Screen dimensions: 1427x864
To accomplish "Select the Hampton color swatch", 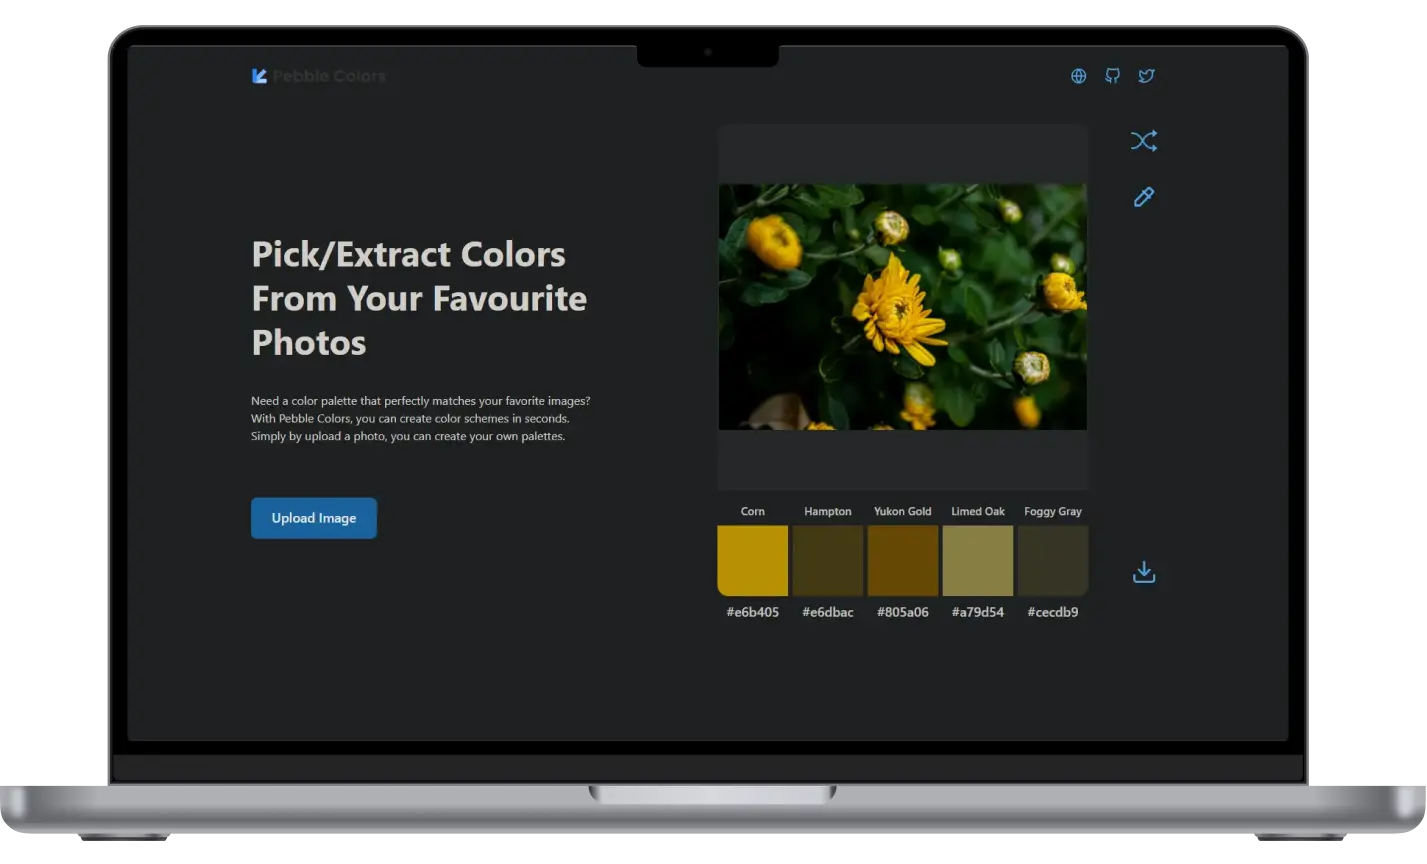I will 827,561.
